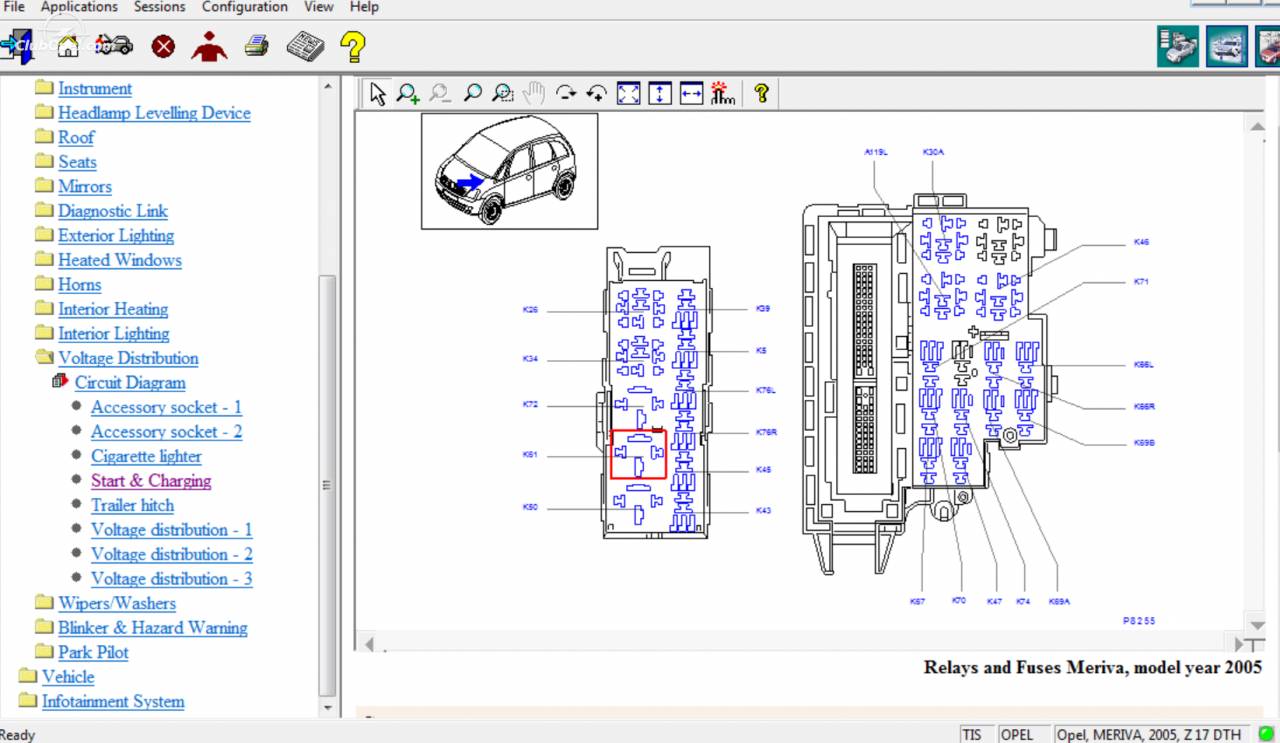The width and height of the screenshot is (1280, 743).
Task: Click the zoom out magnifier with minus
Action: point(439,93)
